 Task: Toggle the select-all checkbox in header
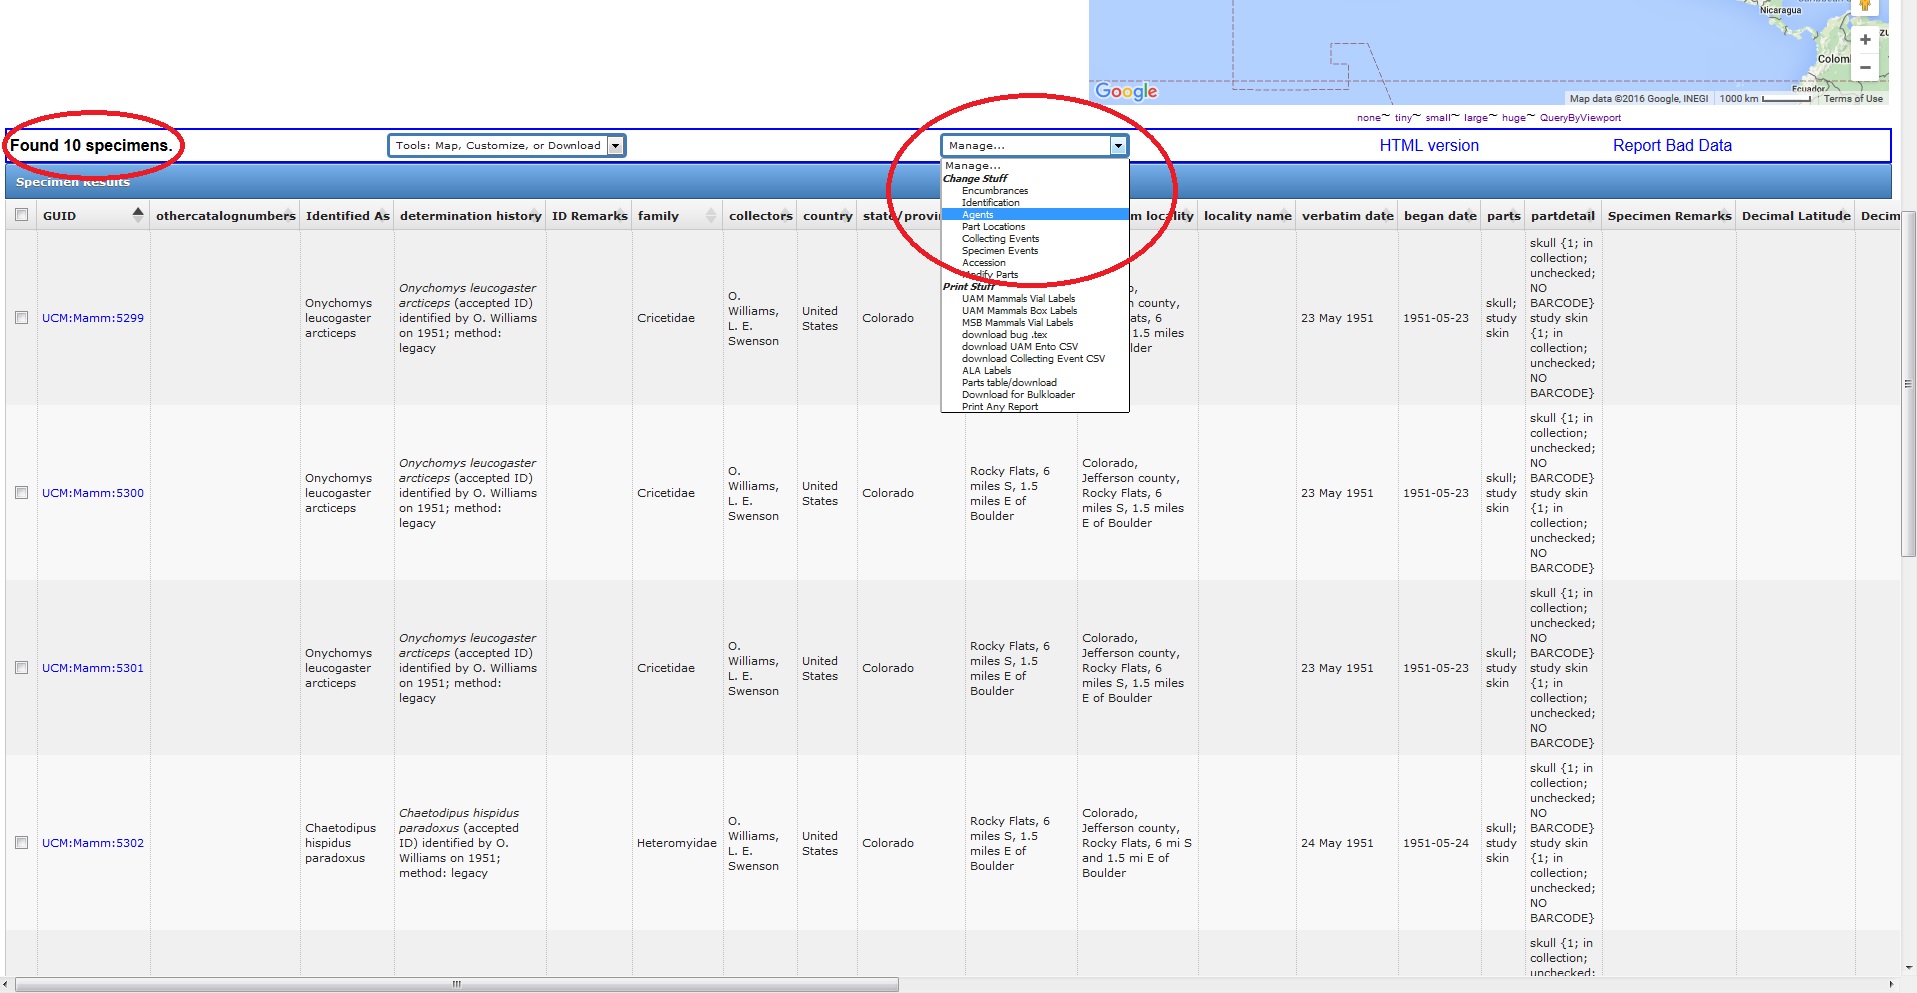[x=22, y=215]
